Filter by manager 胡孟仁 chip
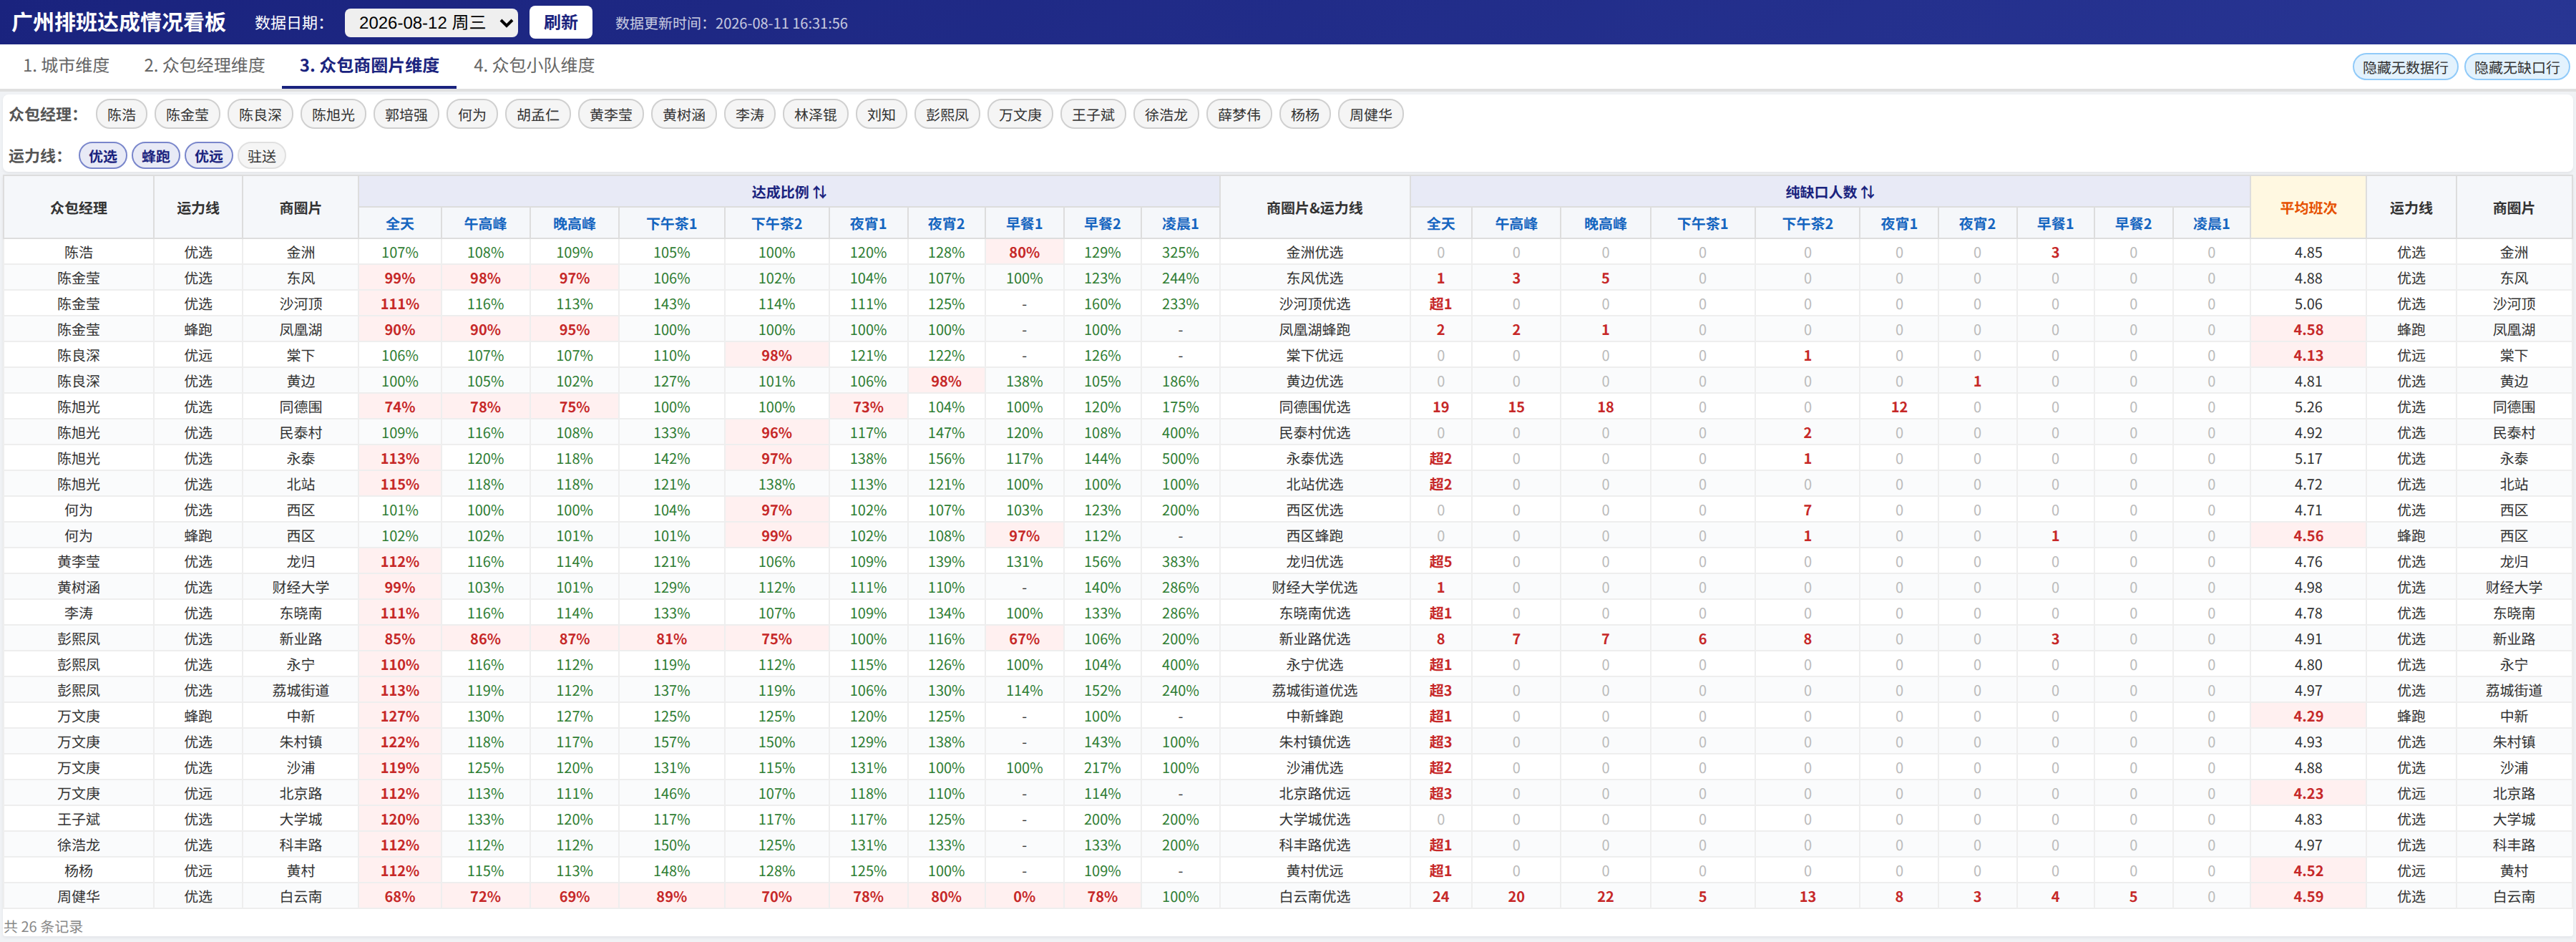This screenshot has height=942, width=2576. click(538, 115)
